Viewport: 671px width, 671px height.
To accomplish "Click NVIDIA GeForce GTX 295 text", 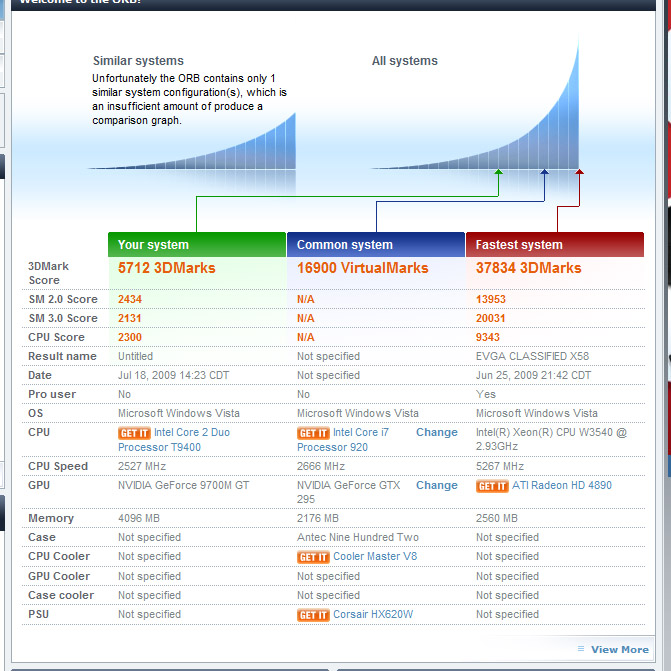I will coord(348,492).
